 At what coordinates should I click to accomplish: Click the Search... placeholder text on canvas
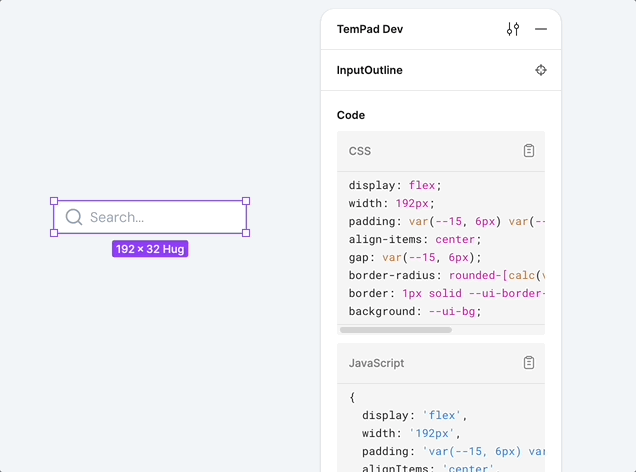click(117, 217)
